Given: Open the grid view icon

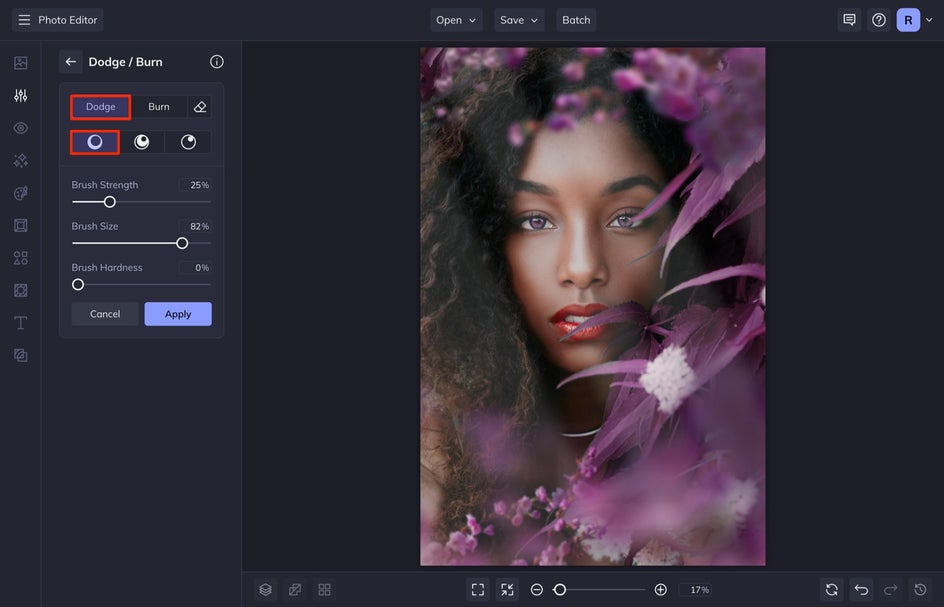Looking at the screenshot, I should (x=324, y=590).
